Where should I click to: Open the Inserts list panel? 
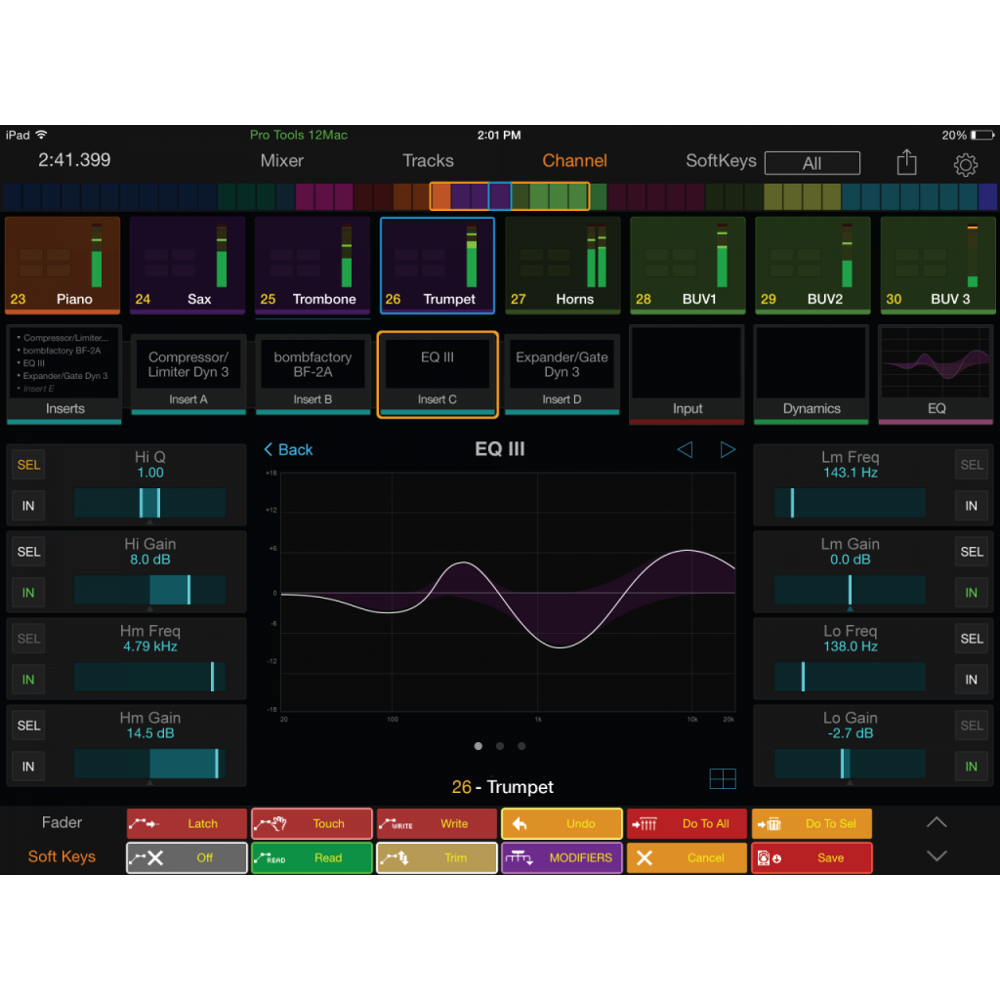pyautogui.click(x=64, y=374)
